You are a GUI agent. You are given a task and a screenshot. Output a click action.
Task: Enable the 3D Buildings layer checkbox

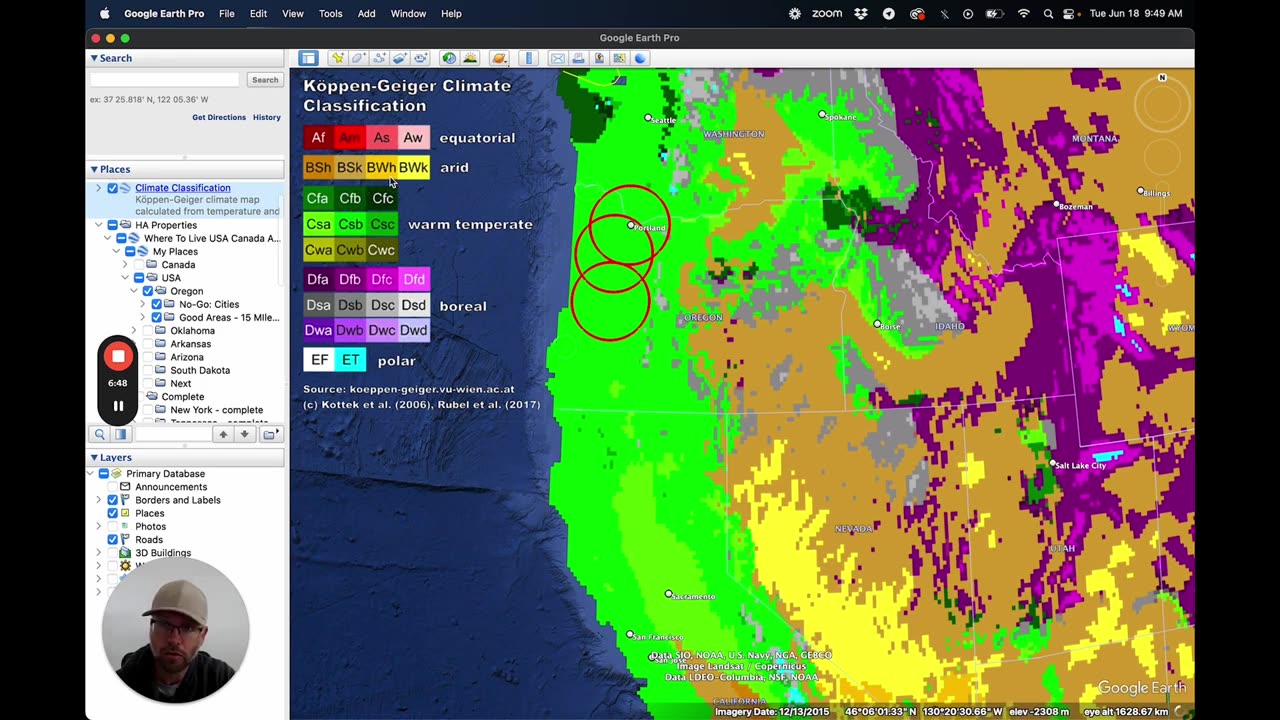click(x=112, y=553)
